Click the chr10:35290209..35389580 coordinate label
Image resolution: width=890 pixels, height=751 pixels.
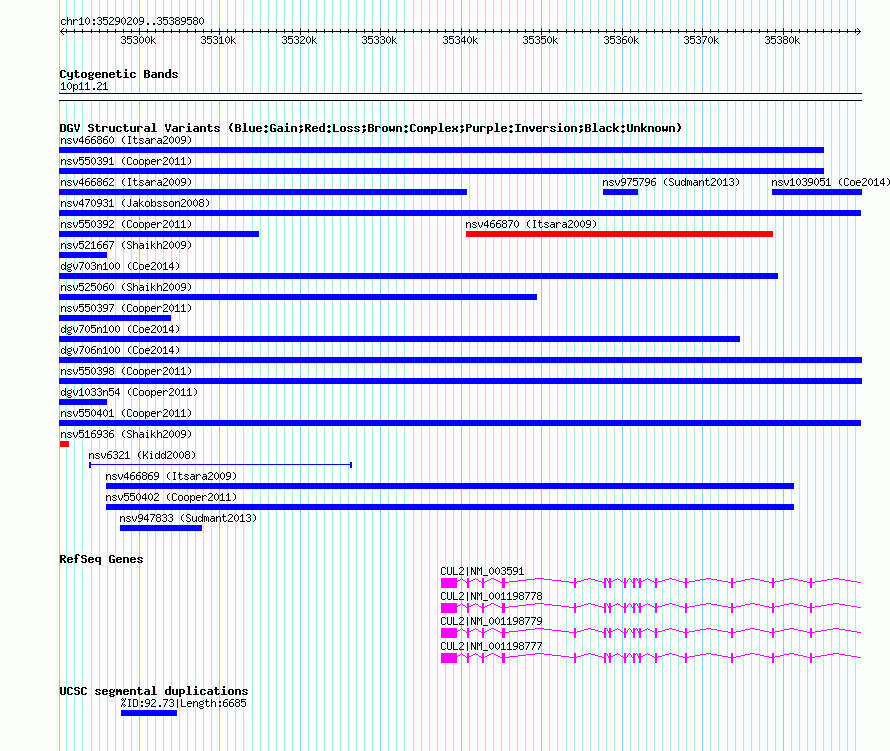pyautogui.click(x=132, y=21)
